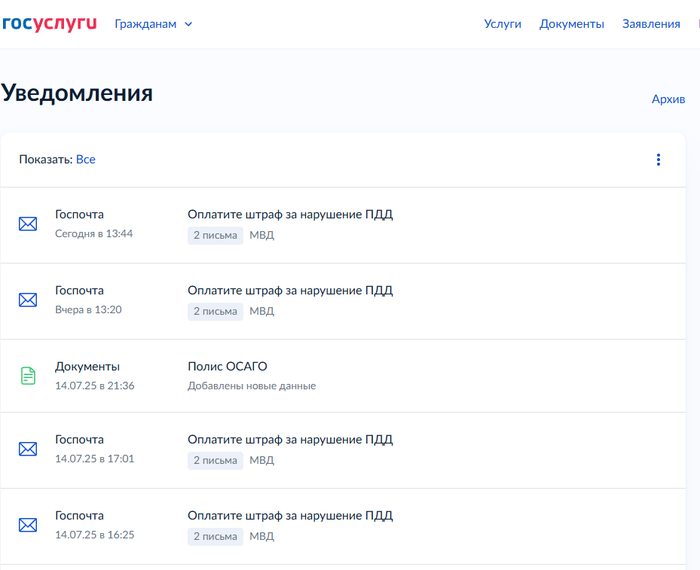Open today's fine notification titled Оплатите штраф

point(290,214)
